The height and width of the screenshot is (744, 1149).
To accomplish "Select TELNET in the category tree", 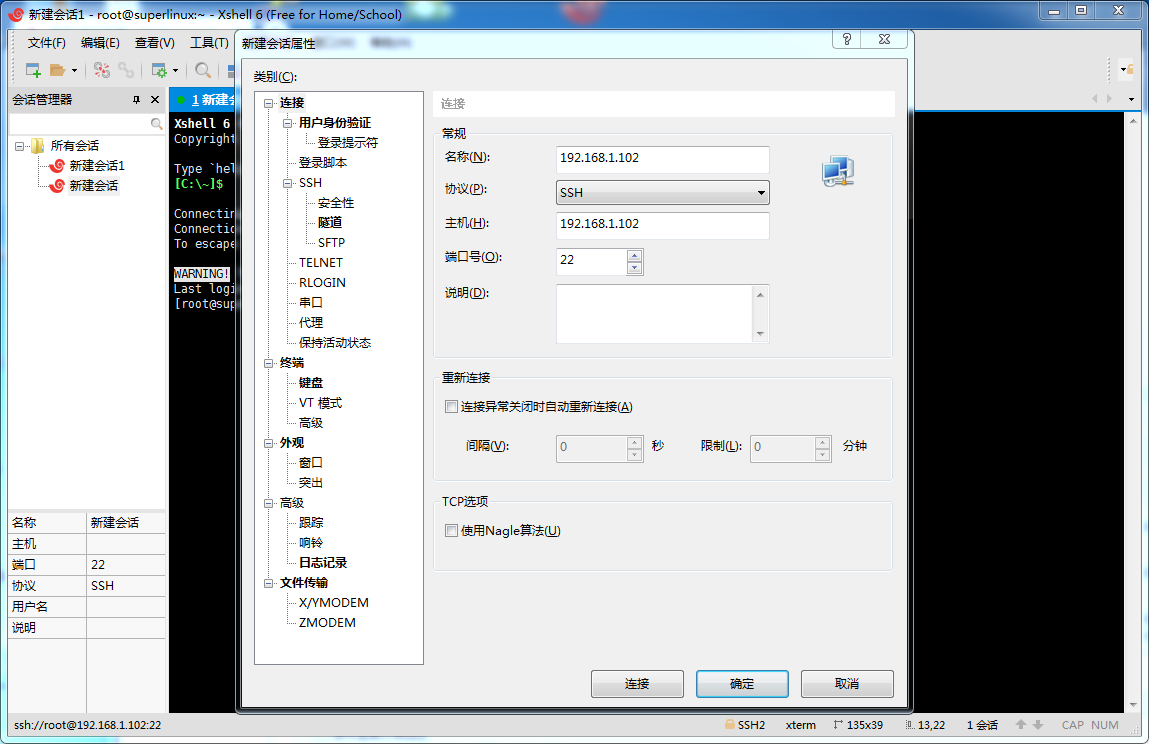I will (320, 262).
